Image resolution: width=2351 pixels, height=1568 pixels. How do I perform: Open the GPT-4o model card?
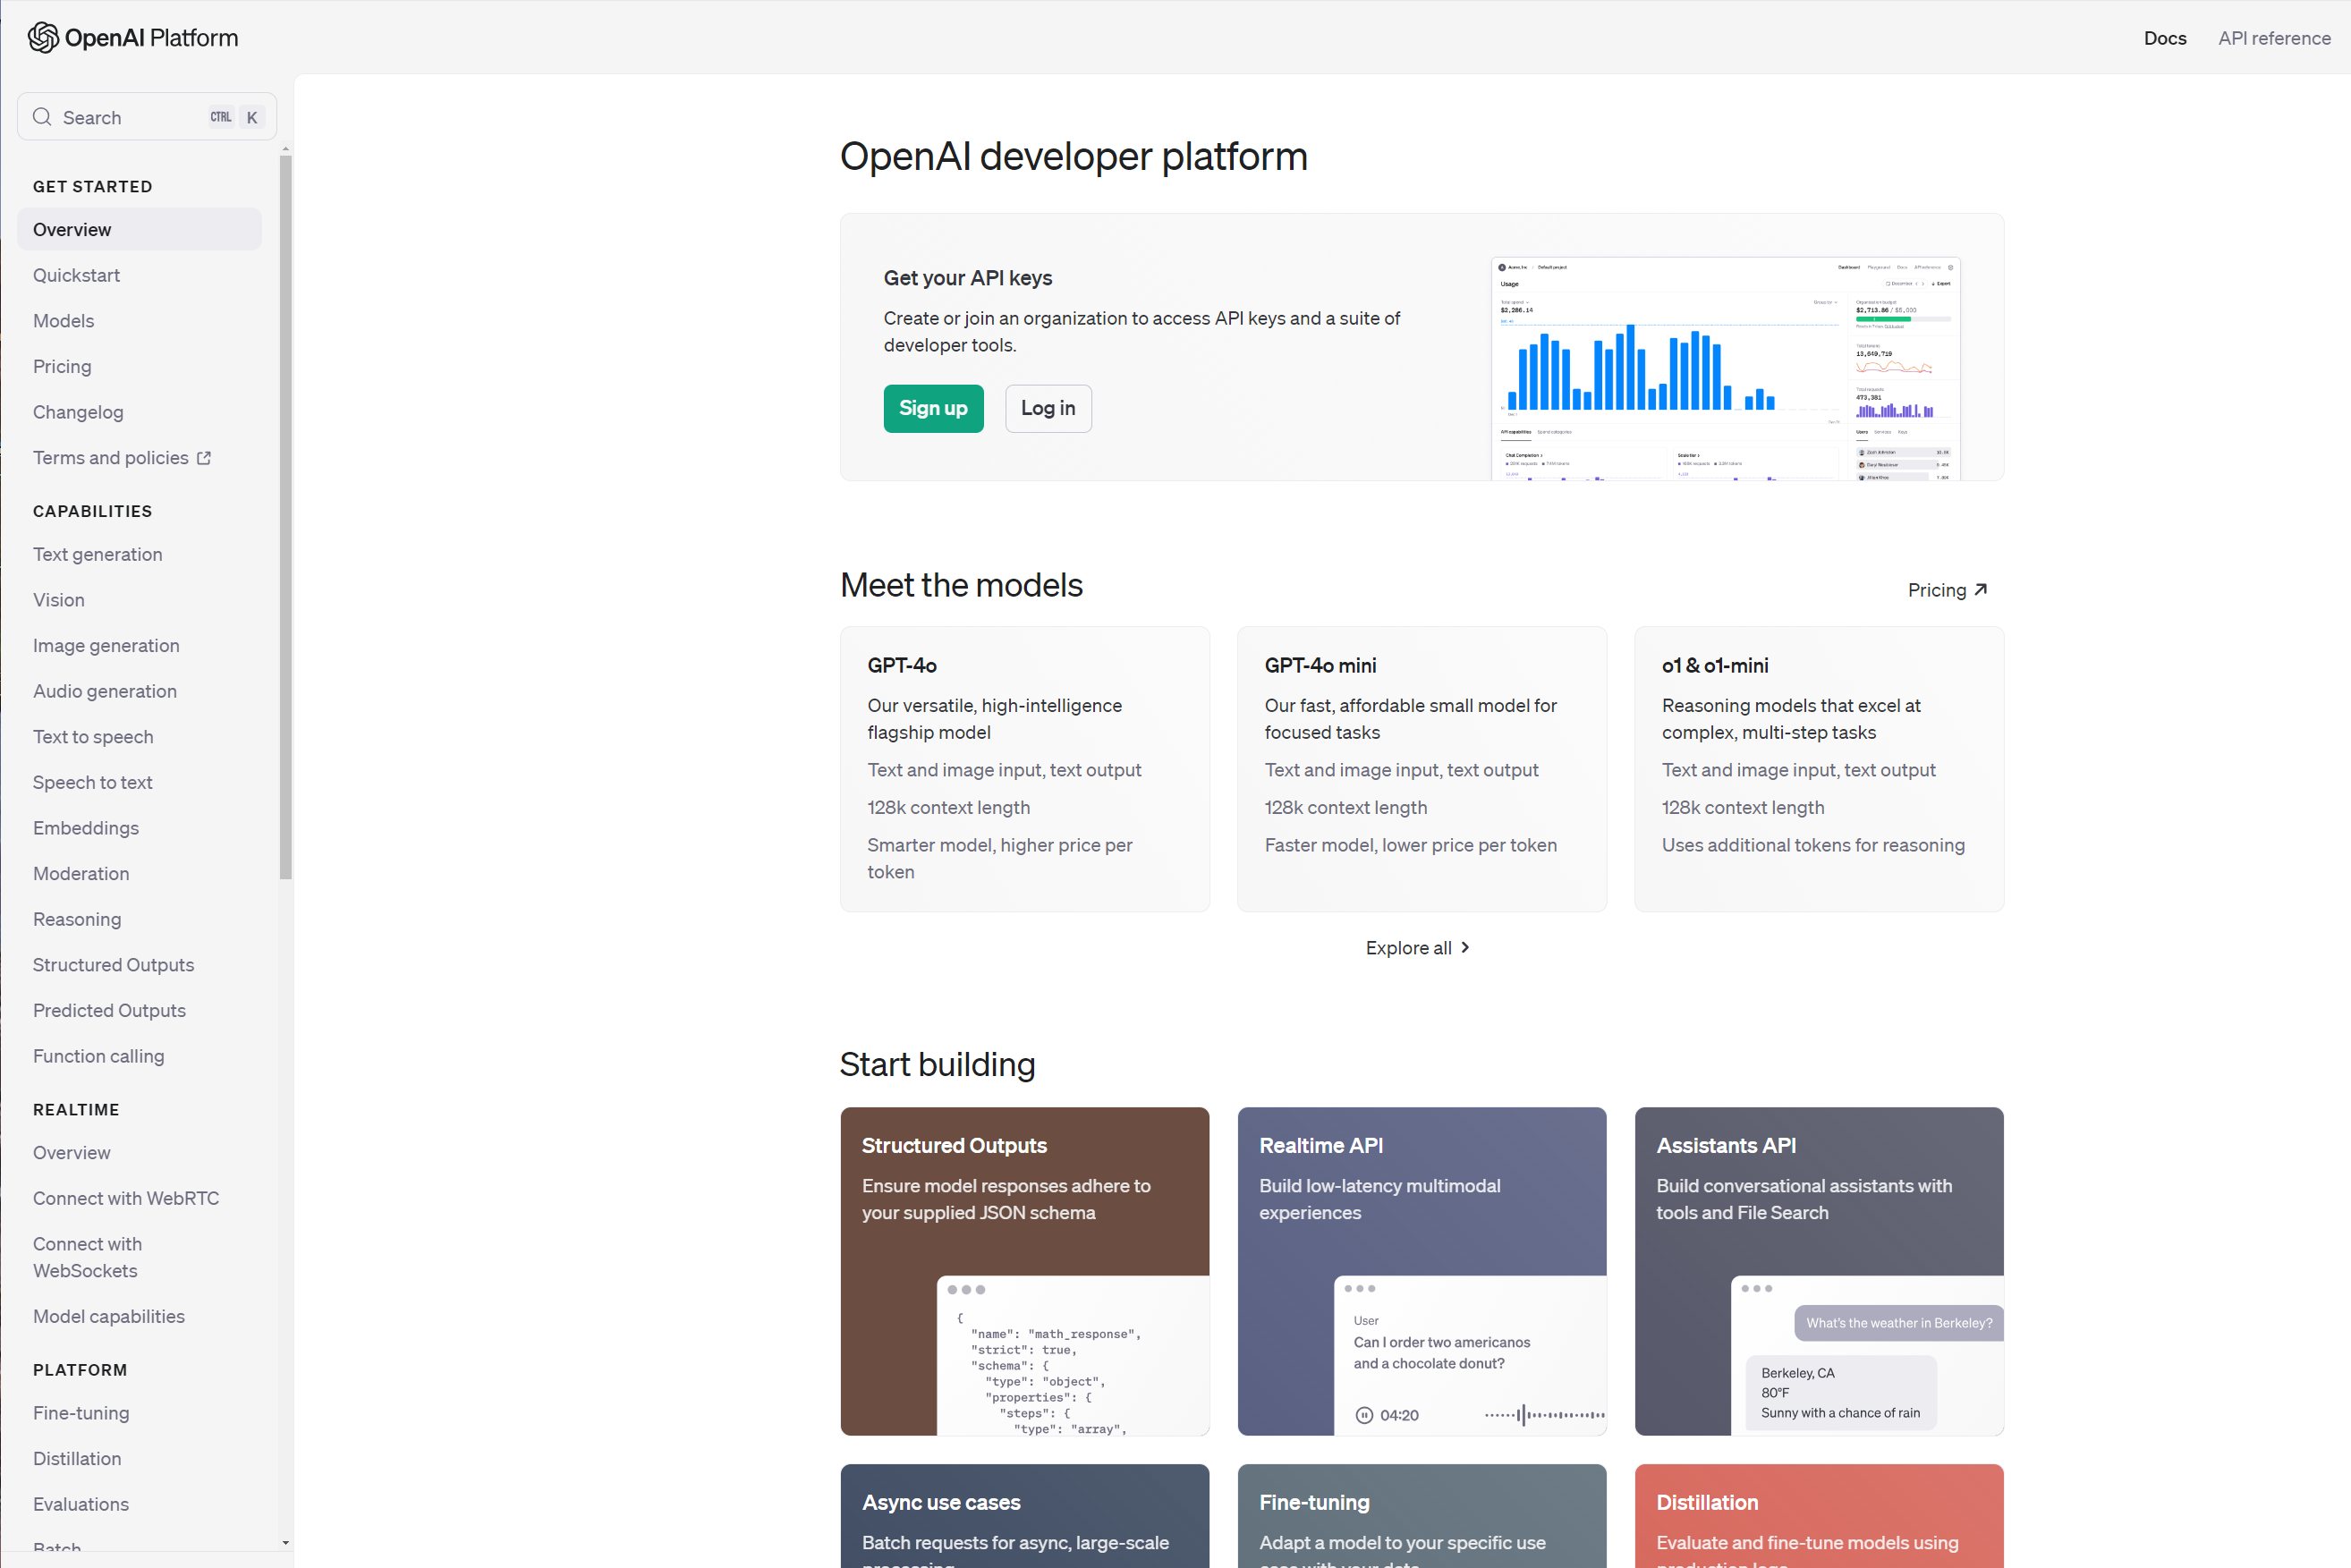click(x=1025, y=769)
